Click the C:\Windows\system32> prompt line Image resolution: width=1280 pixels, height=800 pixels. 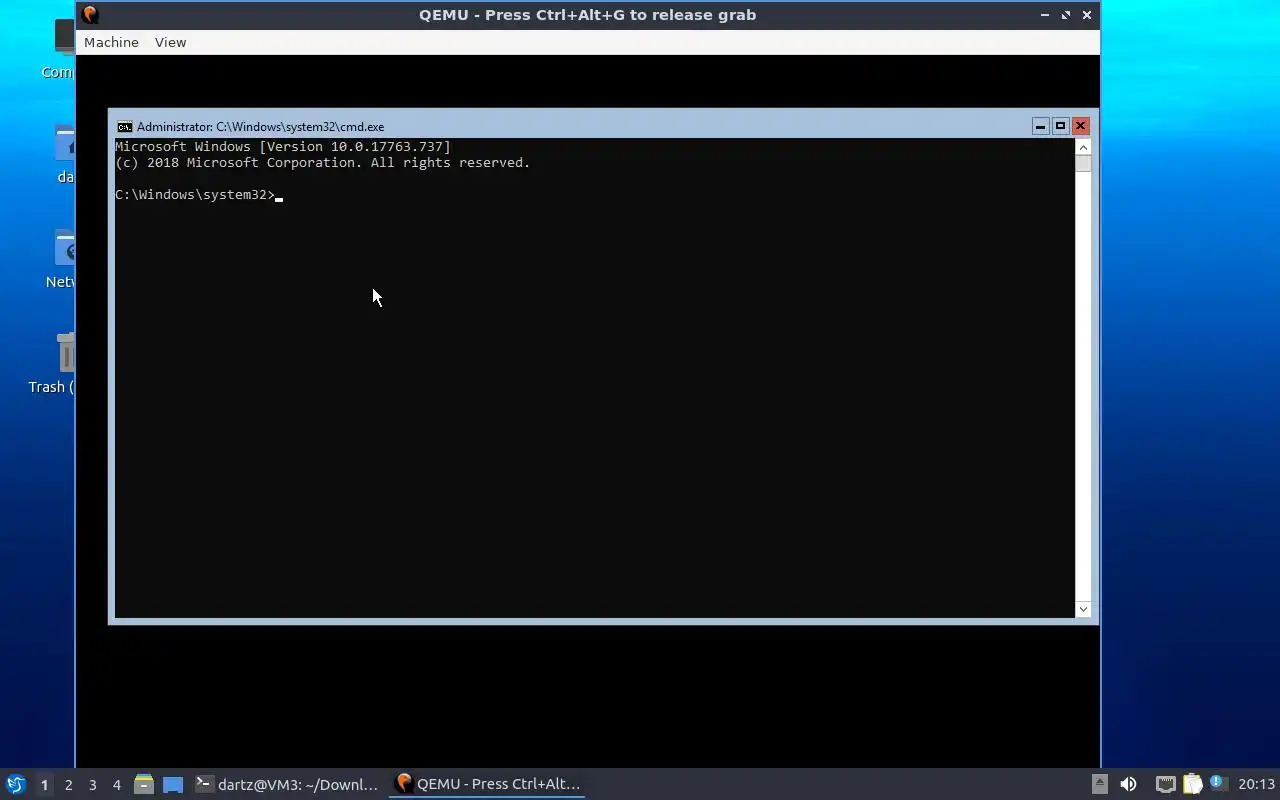coord(195,194)
